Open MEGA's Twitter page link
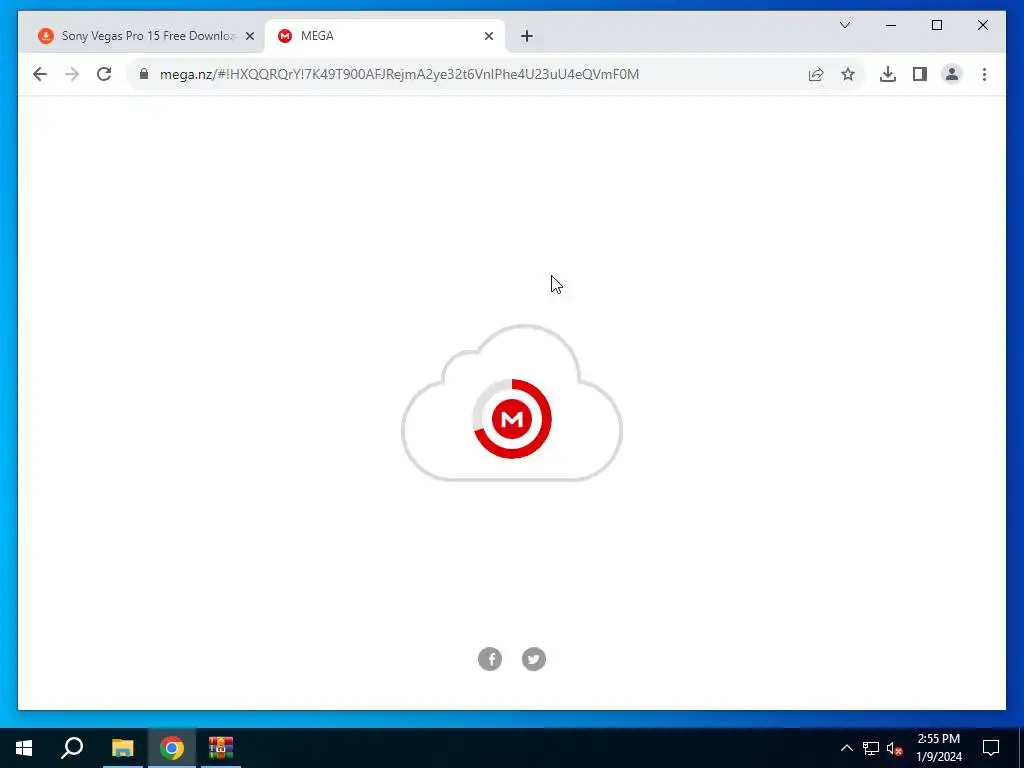The image size is (1024, 768). (534, 659)
